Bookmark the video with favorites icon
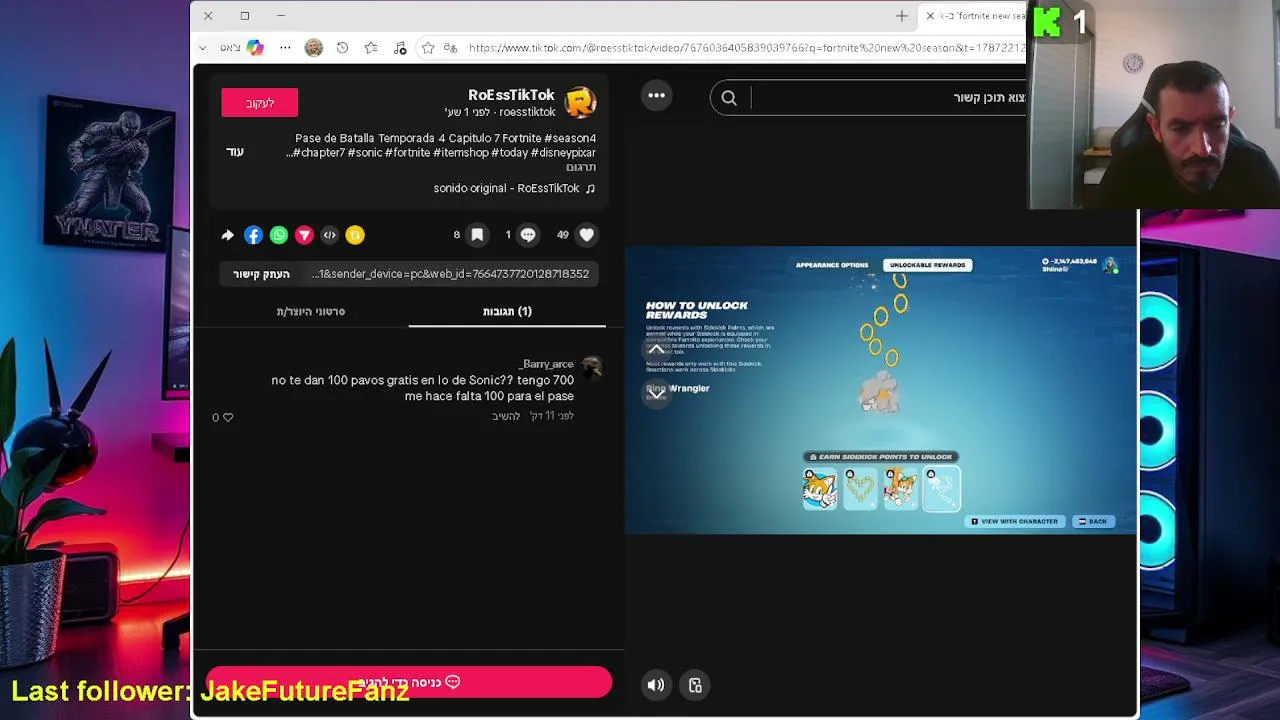 477,235
